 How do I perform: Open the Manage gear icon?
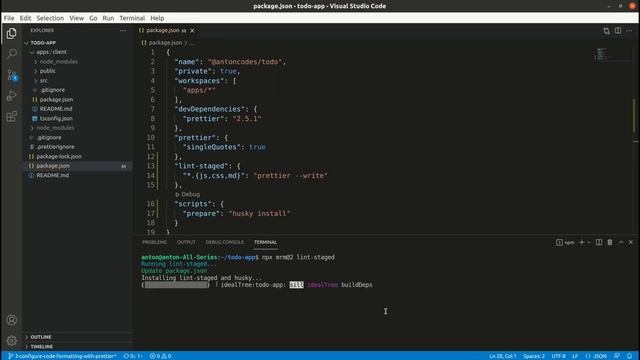coord(12,340)
